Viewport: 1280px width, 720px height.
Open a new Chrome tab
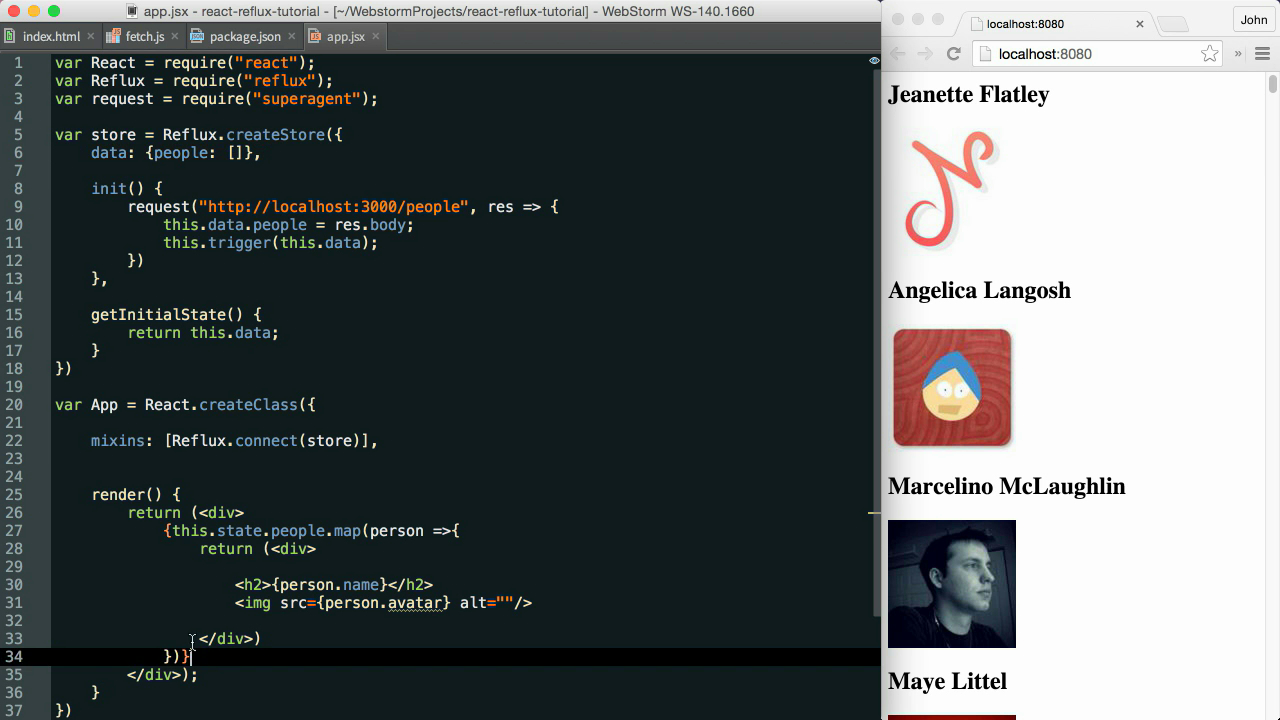pos(1173,24)
